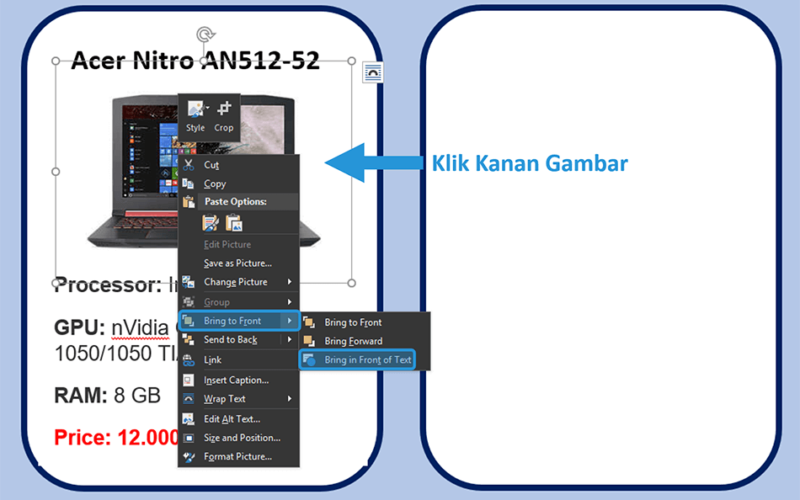Click the red Price text
Viewport: 800px width, 500px height.
[116, 437]
